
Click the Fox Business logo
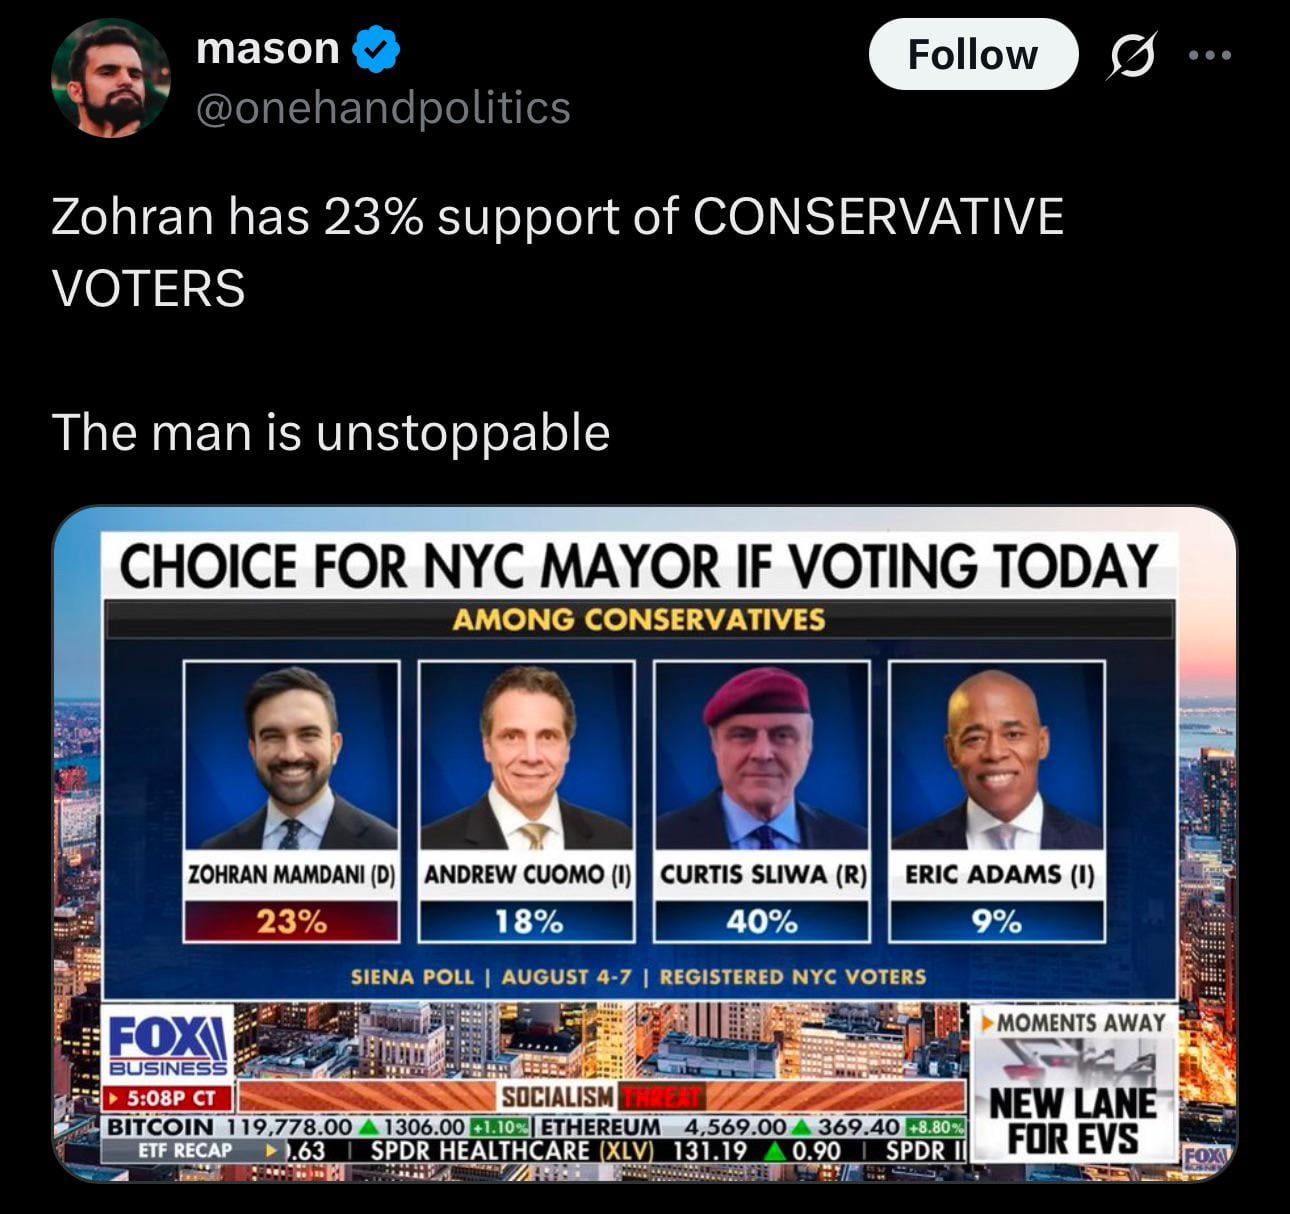tap(168, 1043)
